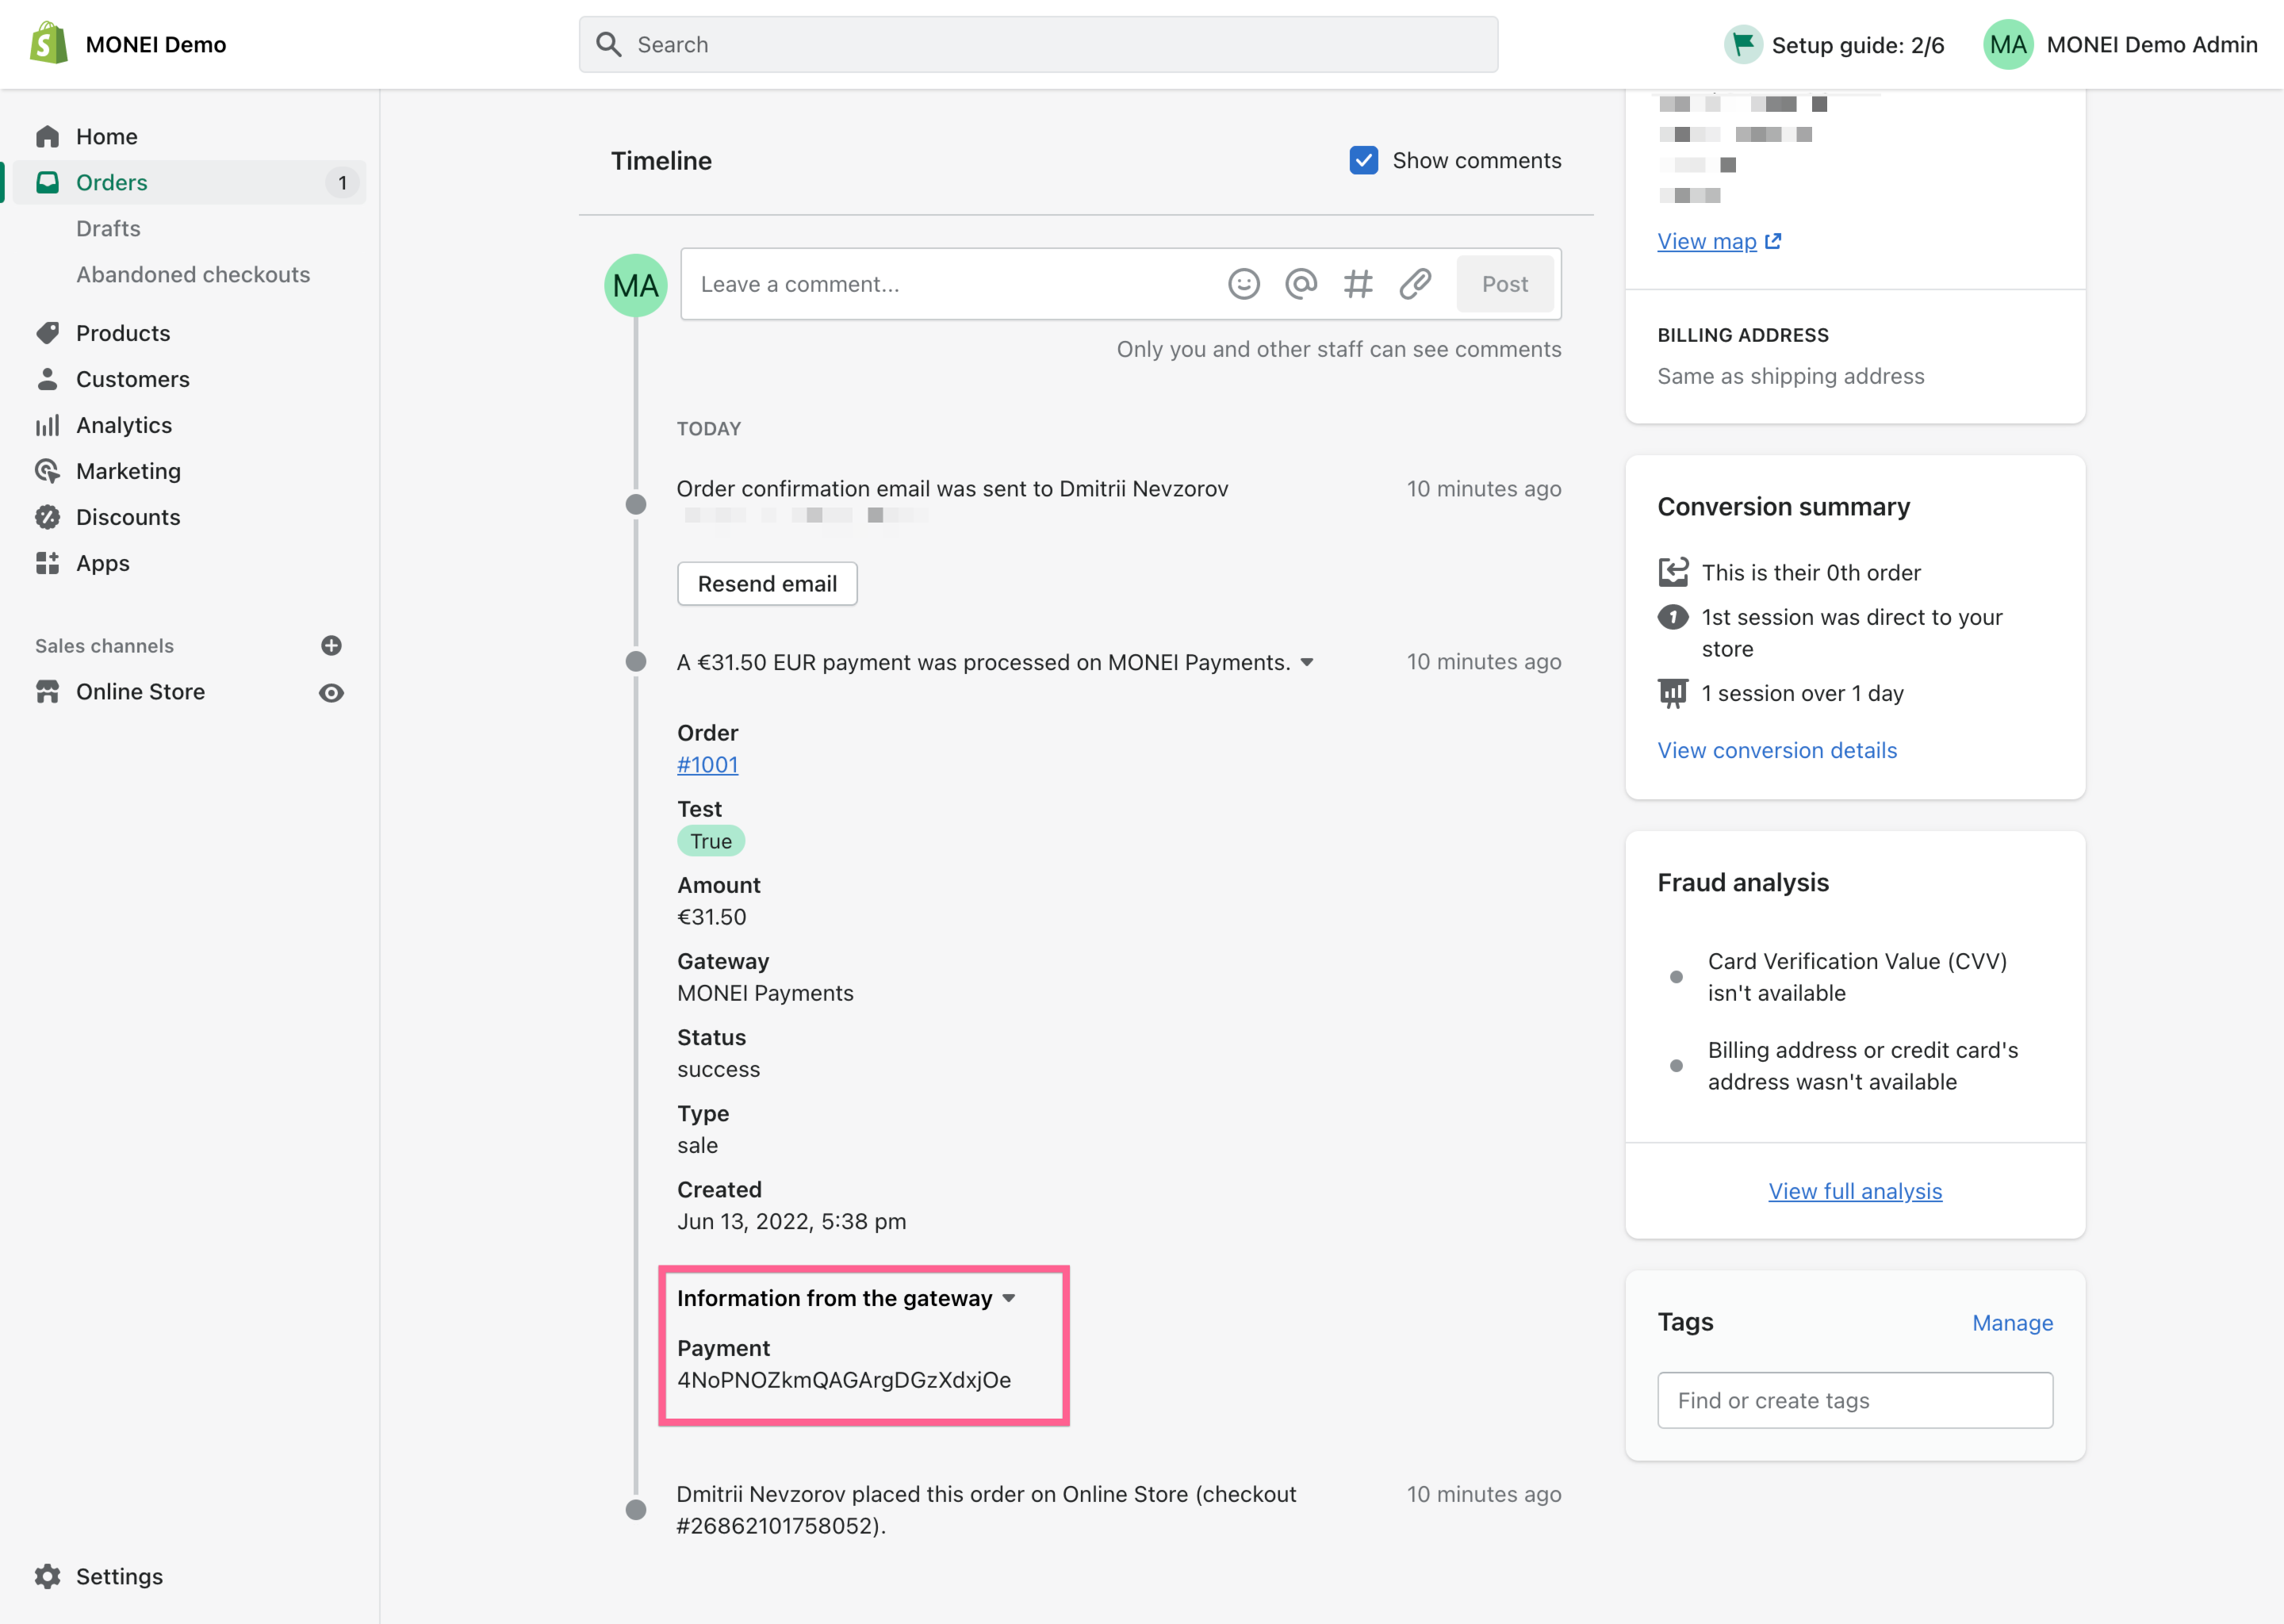The image size is (2284, 1624).
Task: Click the order count icon in Conversion summary
Action: [x=1673, y=572]
